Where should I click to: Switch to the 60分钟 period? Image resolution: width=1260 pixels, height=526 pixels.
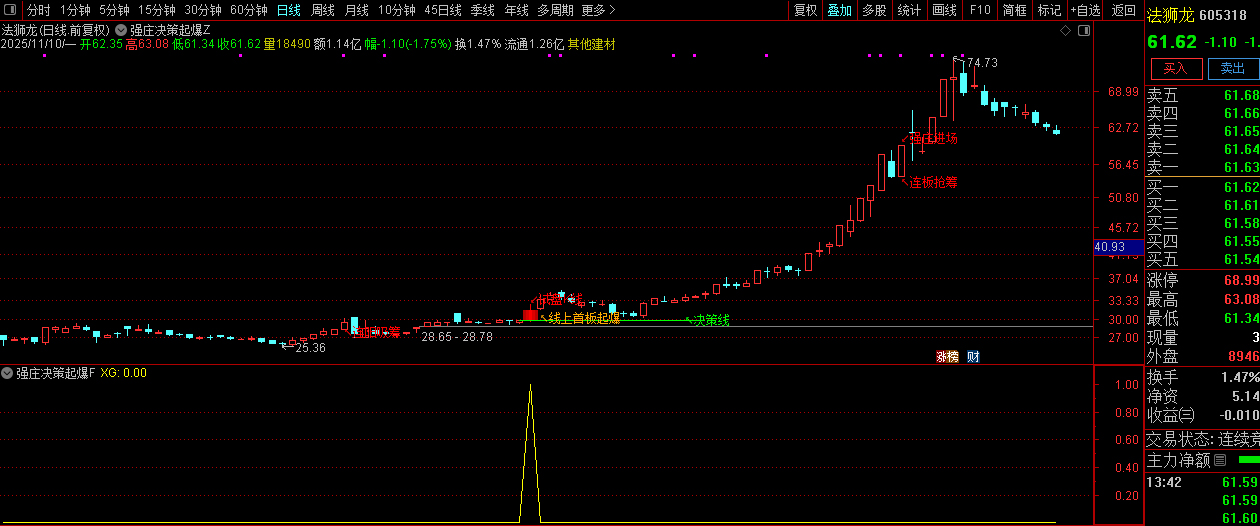coord(249,10)
